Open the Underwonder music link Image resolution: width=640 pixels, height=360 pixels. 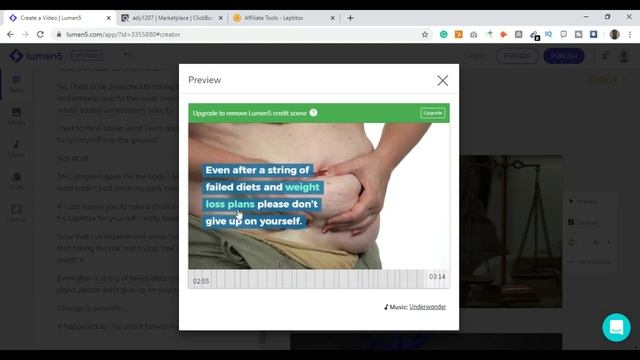pyautogui.click(x=427, y=307)
